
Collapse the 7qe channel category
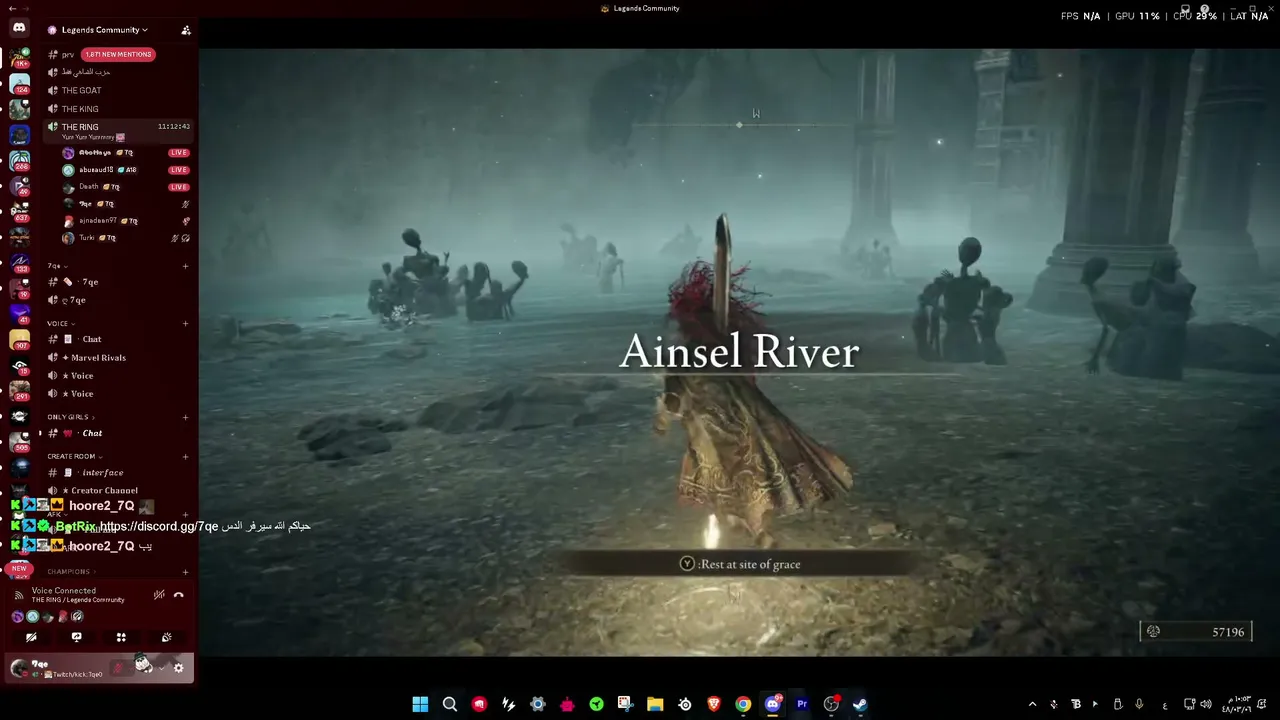(x=57, y=266)
